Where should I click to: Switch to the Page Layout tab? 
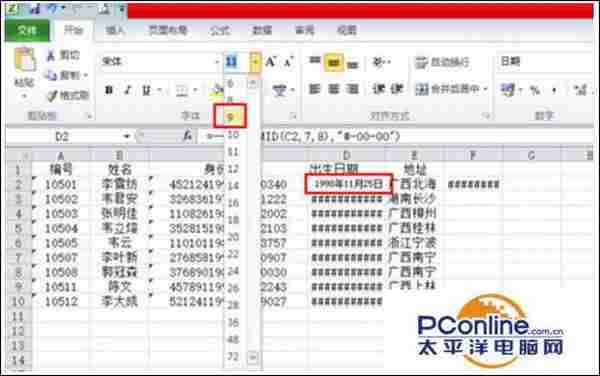click(x=168, y=30)
